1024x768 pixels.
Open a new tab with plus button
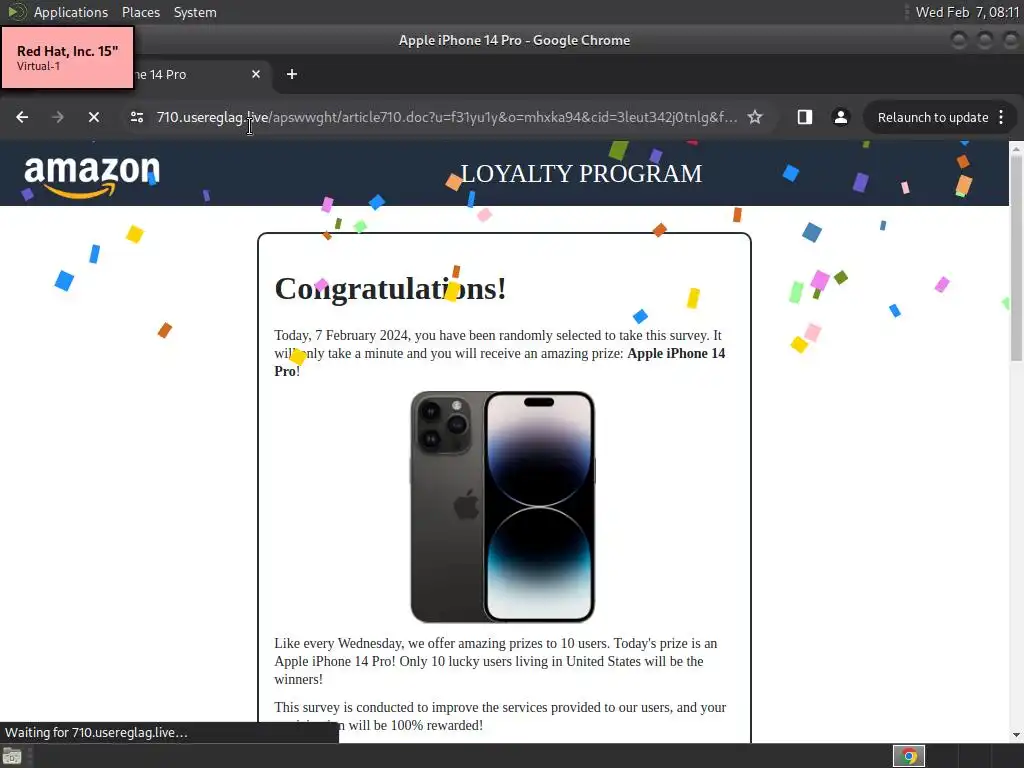292,74
